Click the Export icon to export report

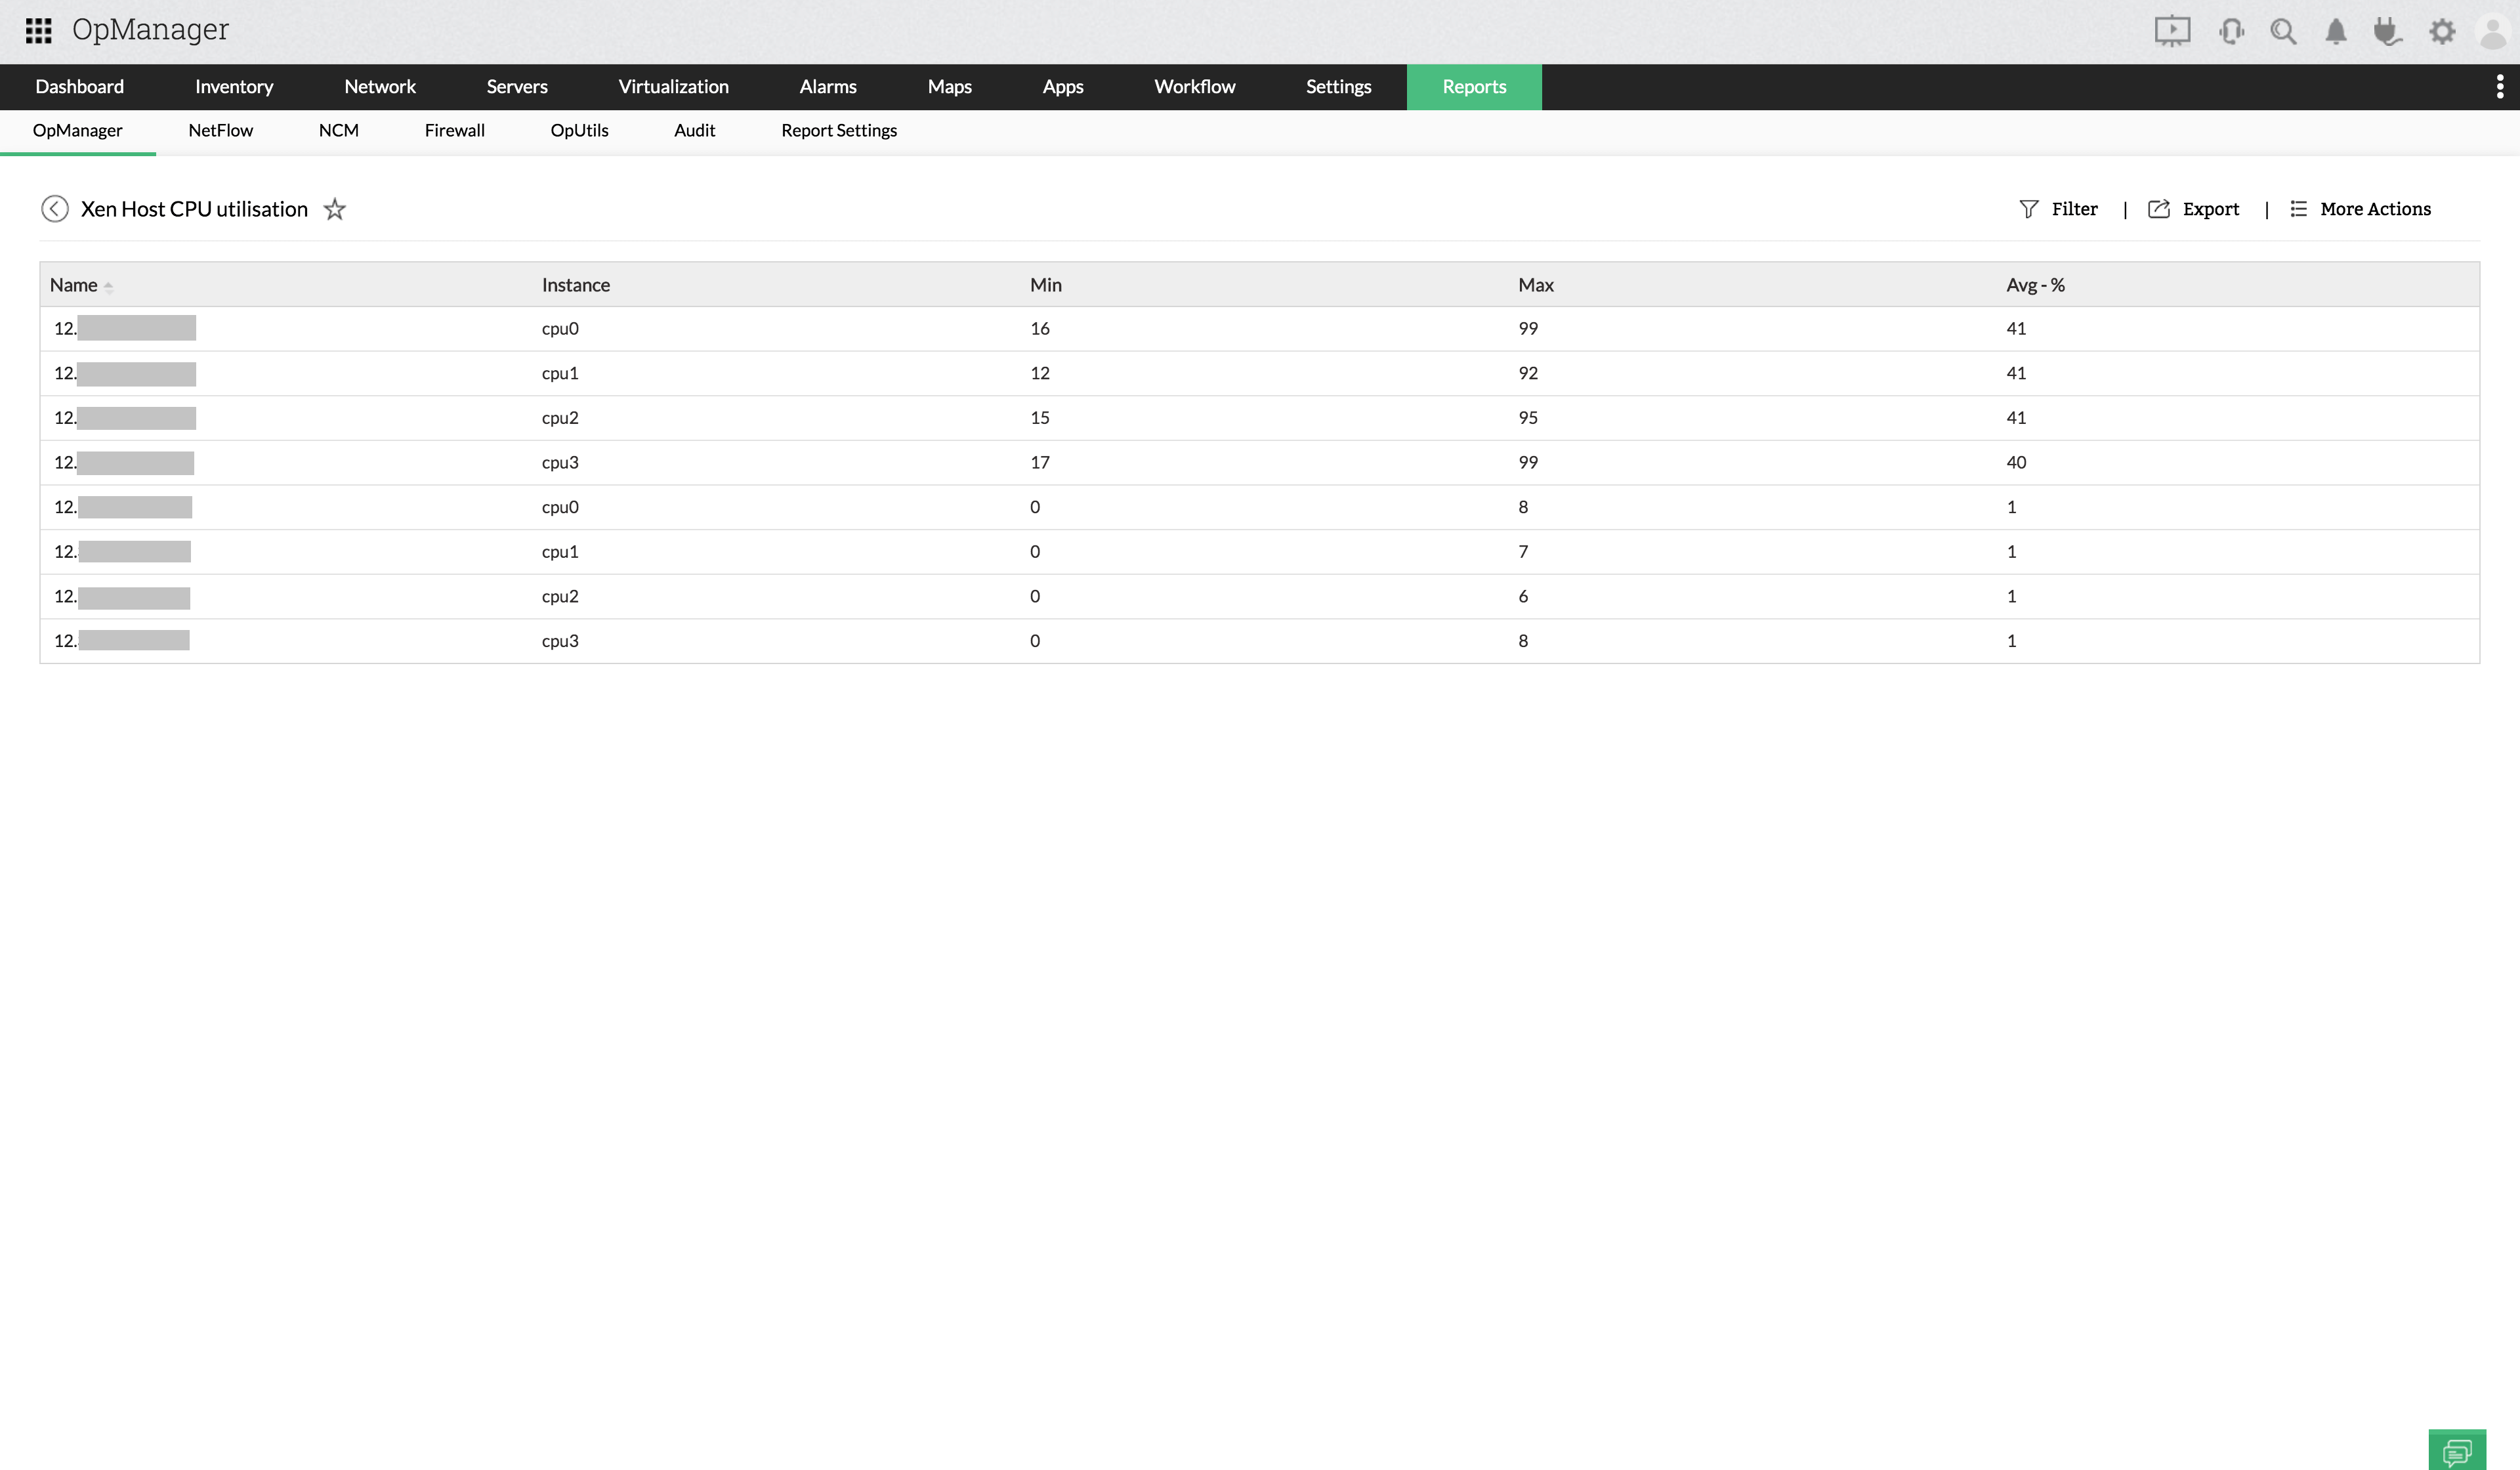pos(2160,208)
